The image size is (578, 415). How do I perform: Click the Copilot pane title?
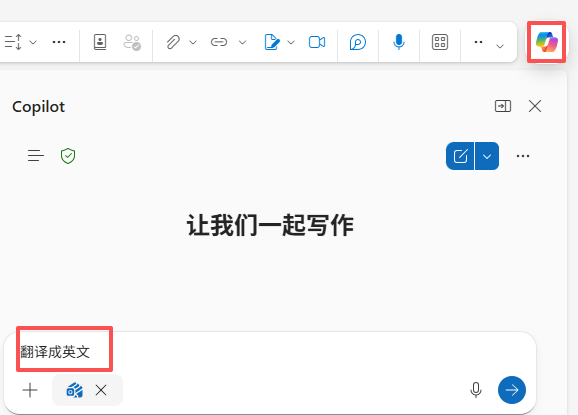39,107
